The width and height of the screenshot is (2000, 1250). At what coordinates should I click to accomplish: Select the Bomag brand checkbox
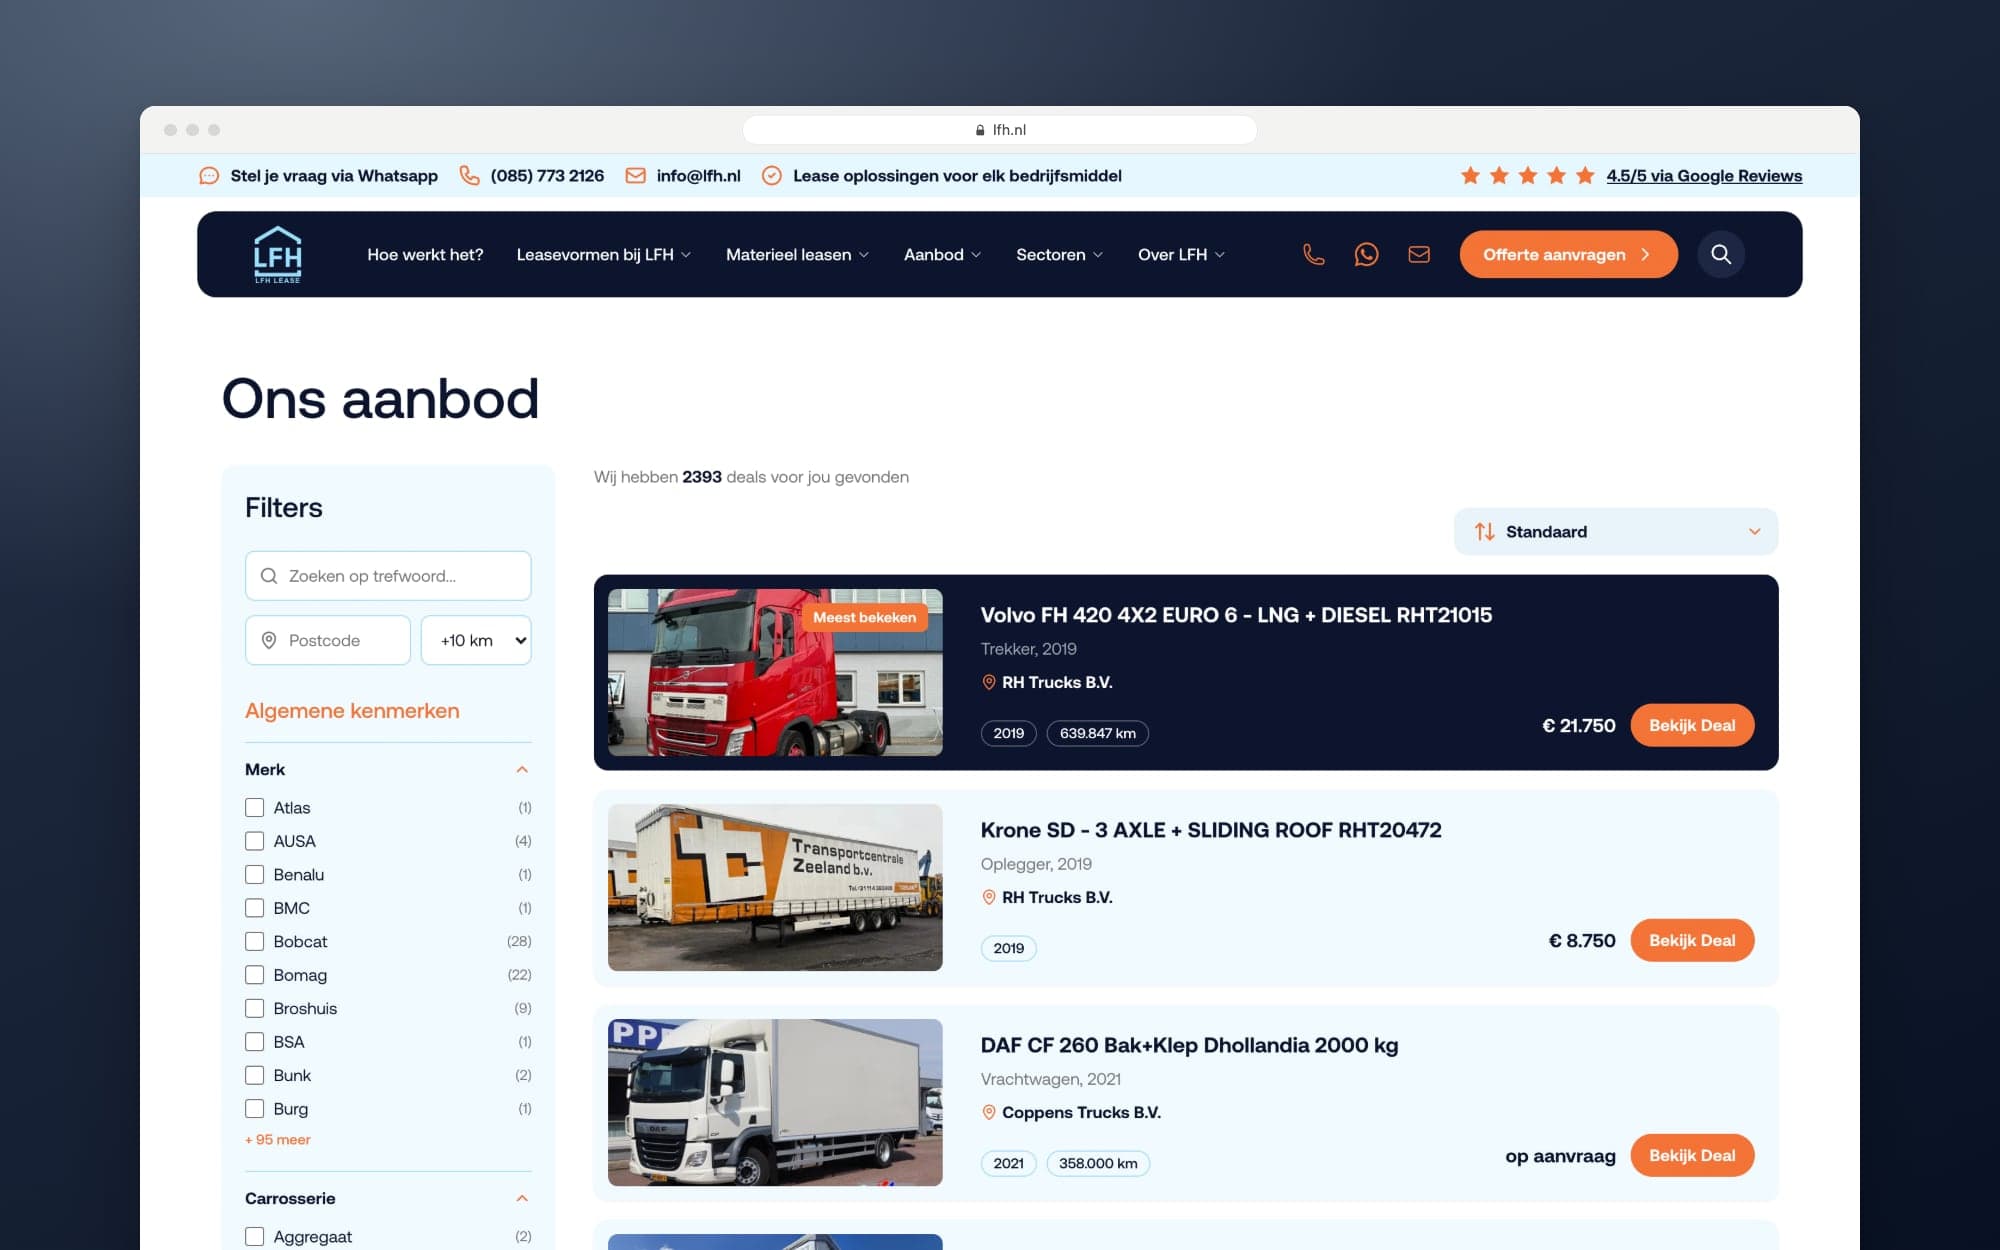coord(255,975)
